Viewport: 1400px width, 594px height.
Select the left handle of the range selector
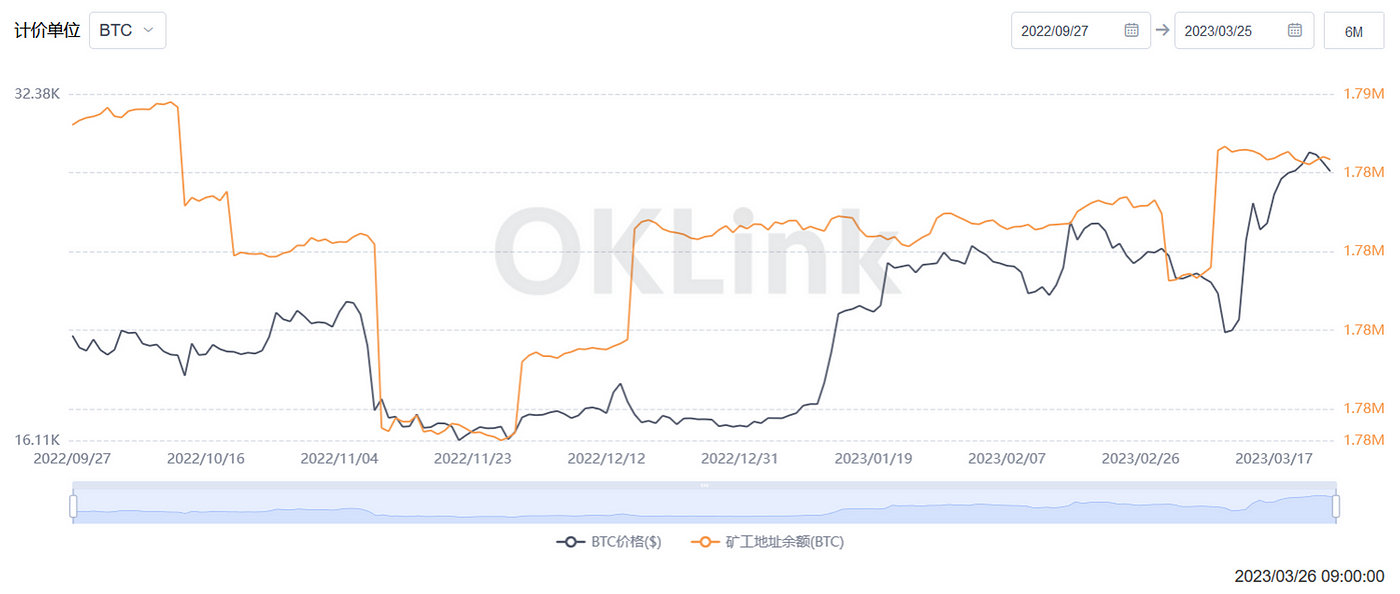(71, 504)
